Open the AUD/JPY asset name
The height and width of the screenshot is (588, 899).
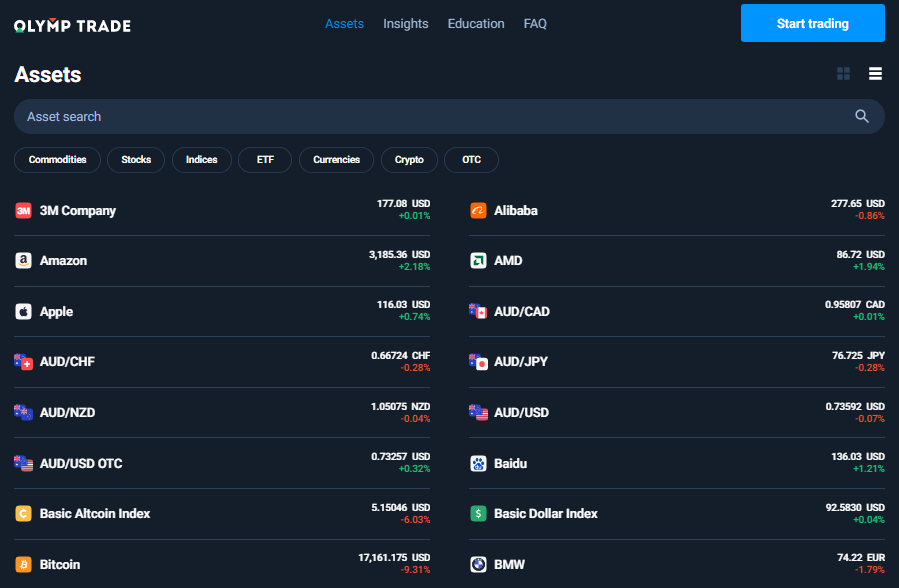[521, 362]
